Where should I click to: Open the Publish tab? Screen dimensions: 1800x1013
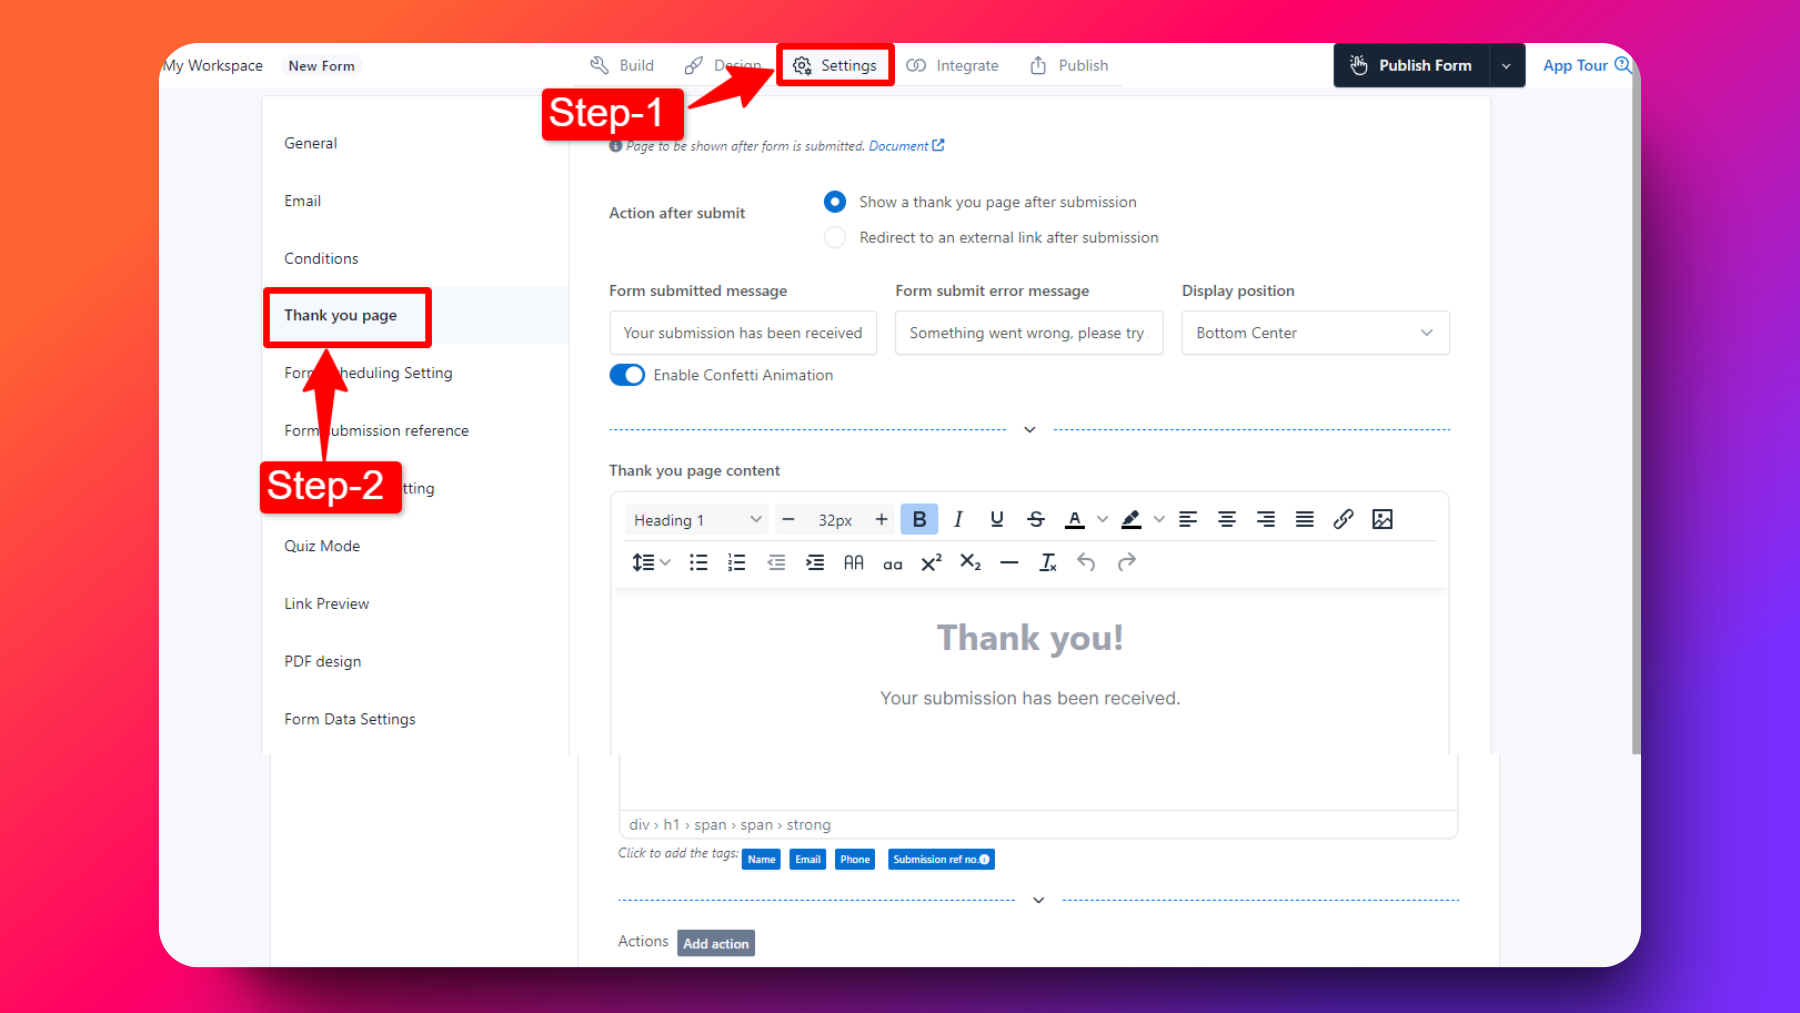(1069, 66)
